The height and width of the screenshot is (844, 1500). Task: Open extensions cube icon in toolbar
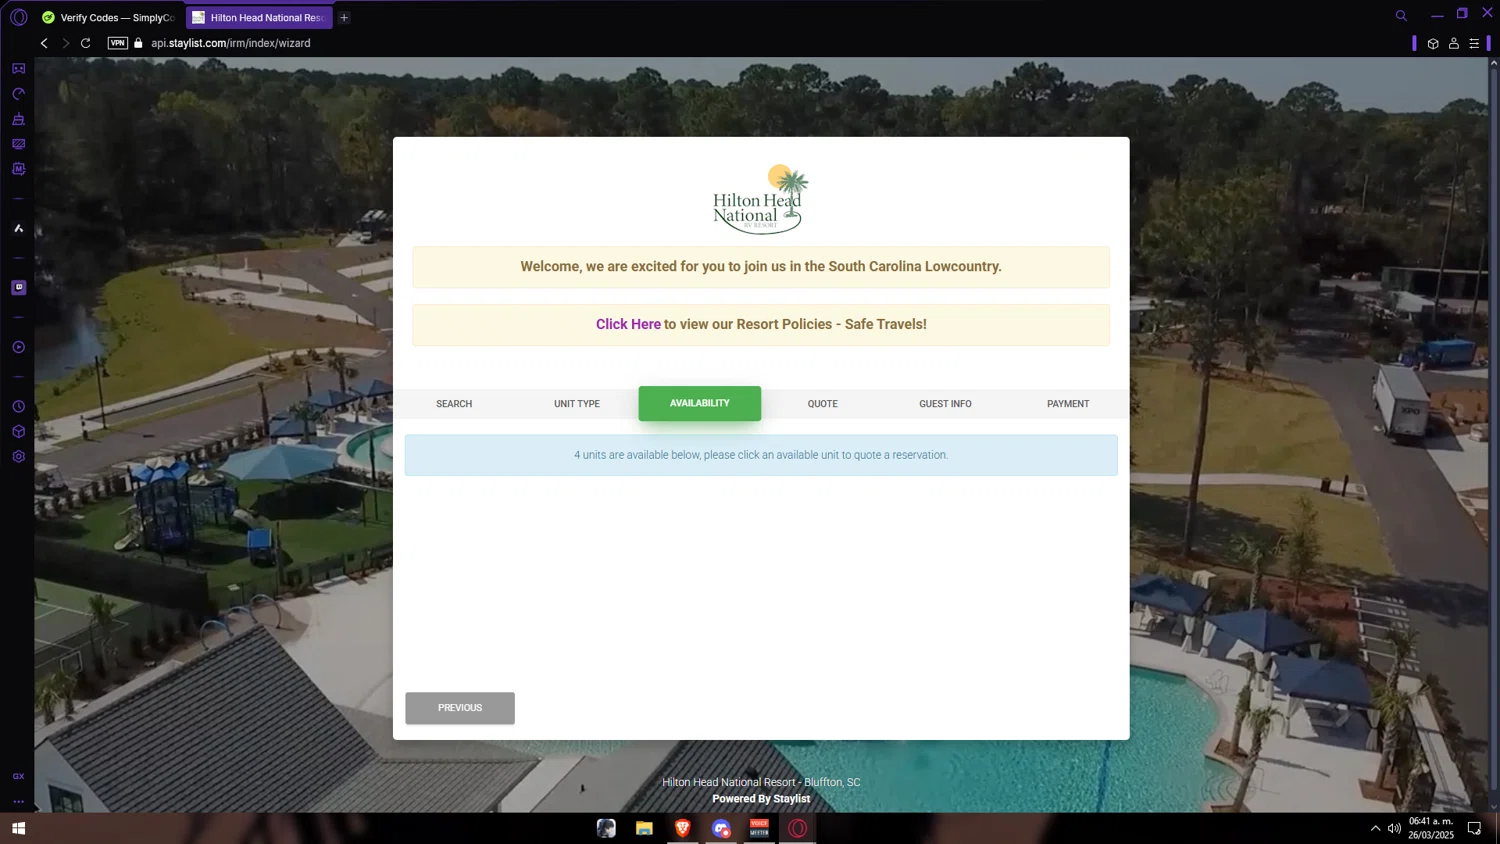(1433, 43)
